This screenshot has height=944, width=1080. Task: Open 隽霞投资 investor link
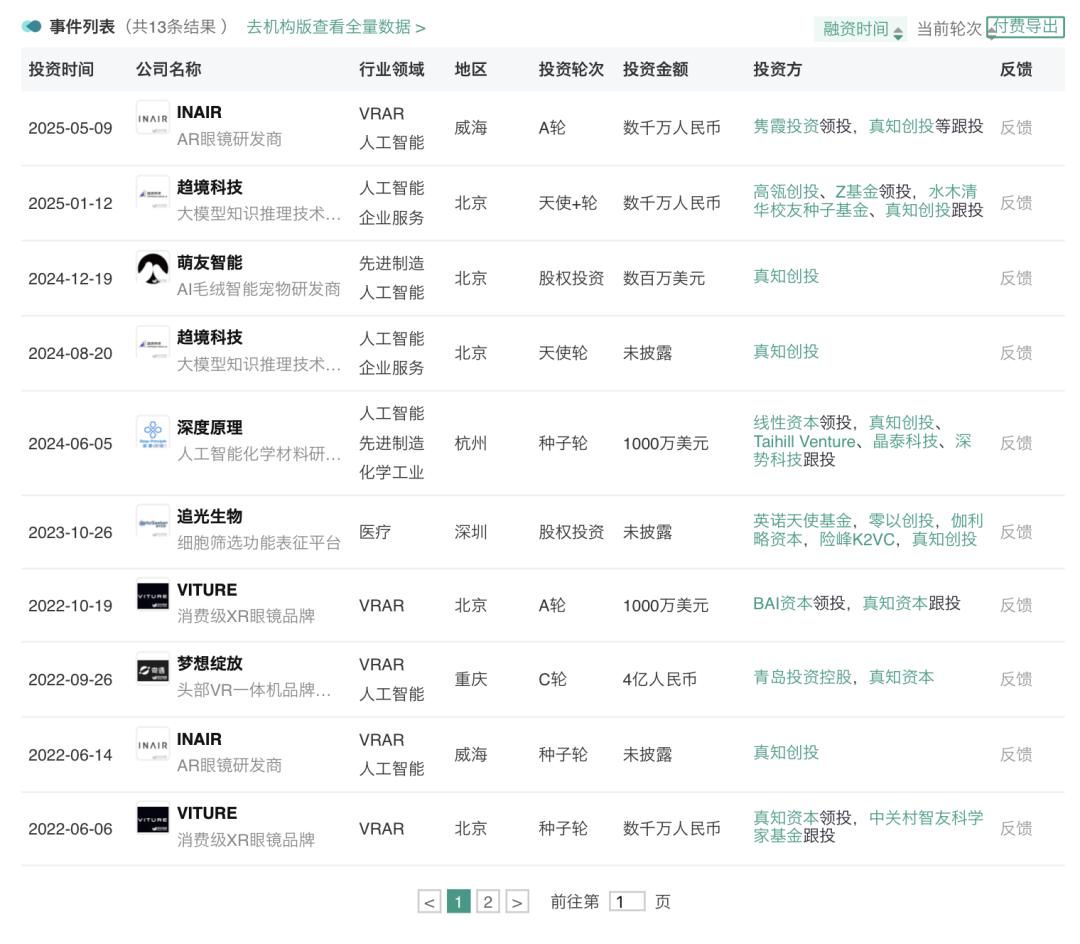pos(786,126)
